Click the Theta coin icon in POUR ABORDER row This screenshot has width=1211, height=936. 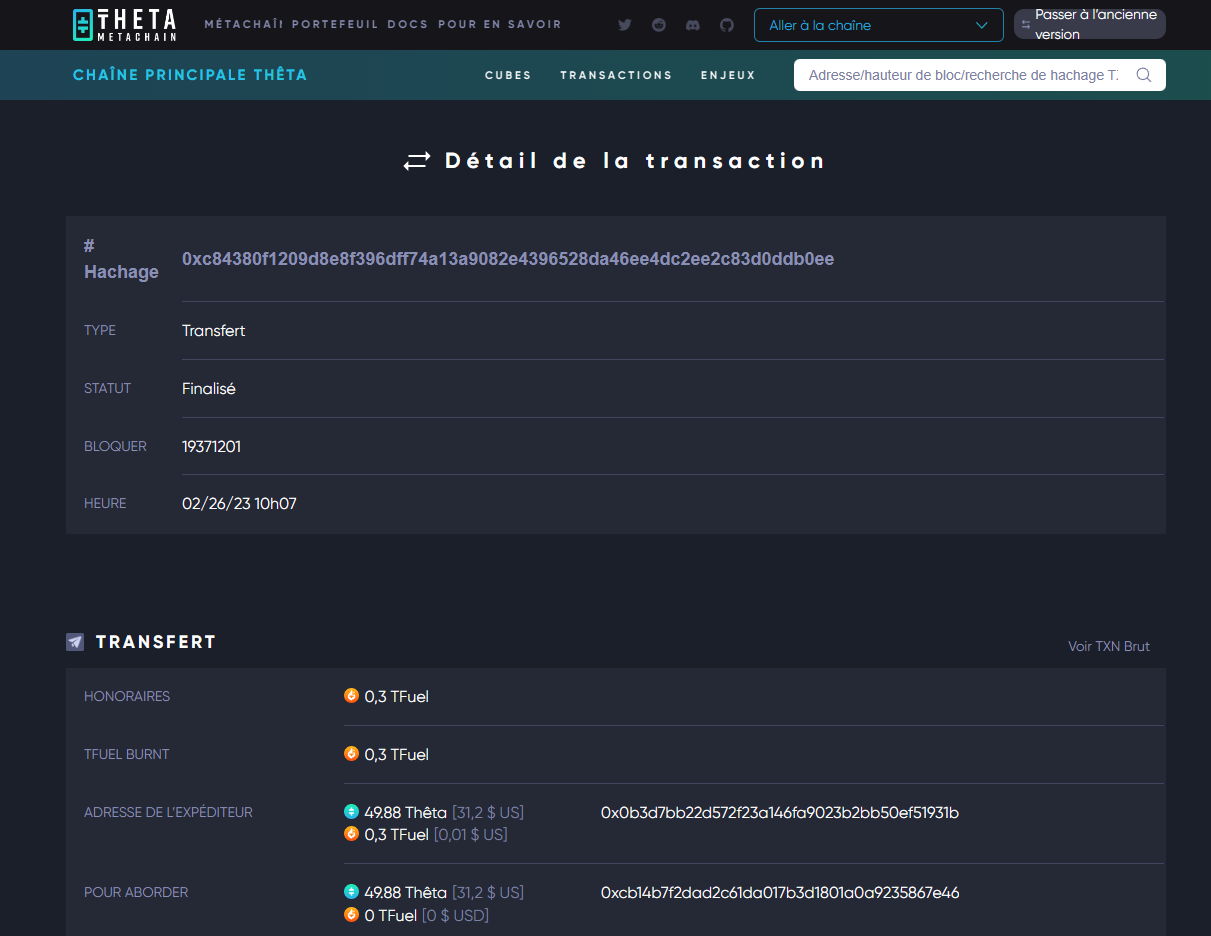351,892
